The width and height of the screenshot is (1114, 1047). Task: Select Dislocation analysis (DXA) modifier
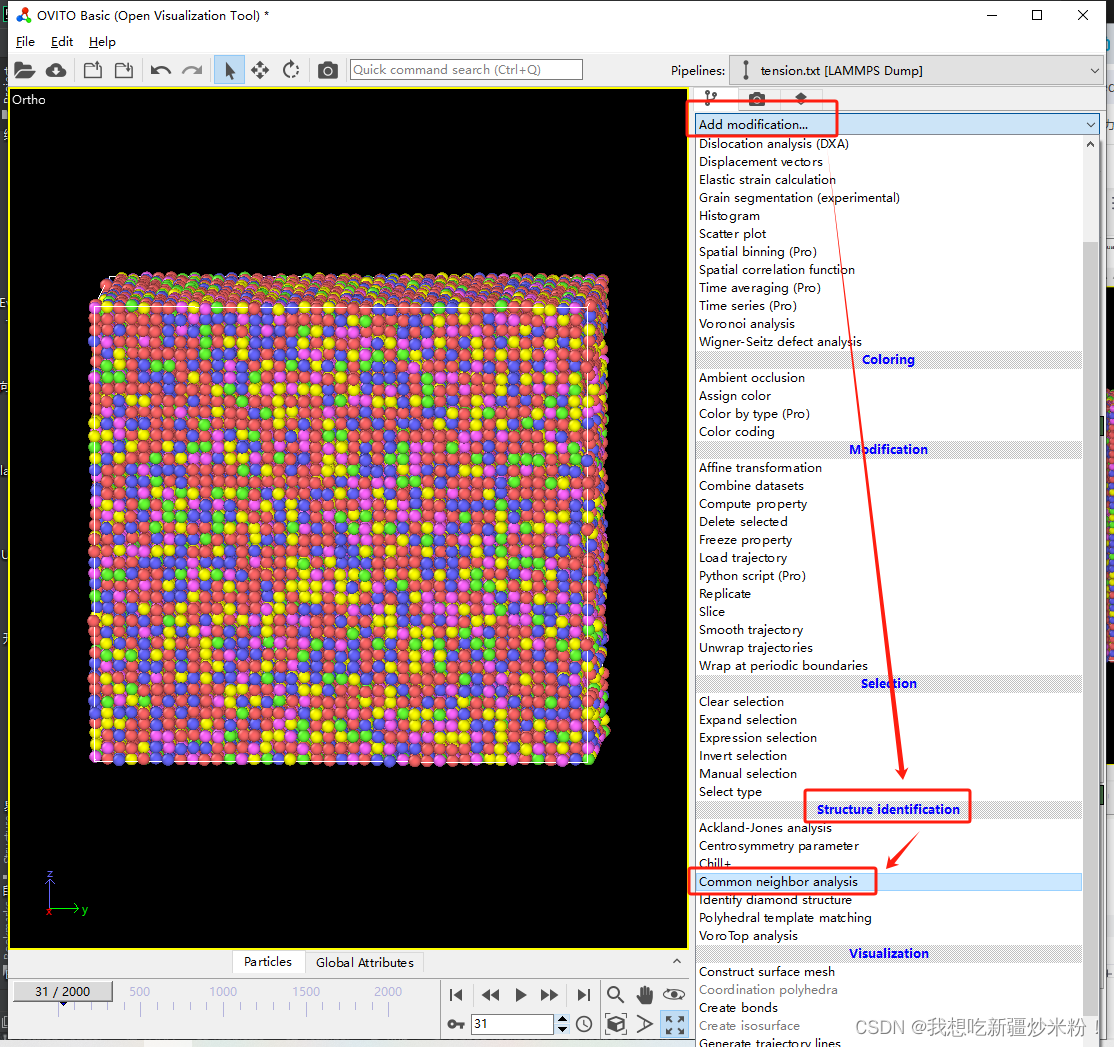point(774,143)
